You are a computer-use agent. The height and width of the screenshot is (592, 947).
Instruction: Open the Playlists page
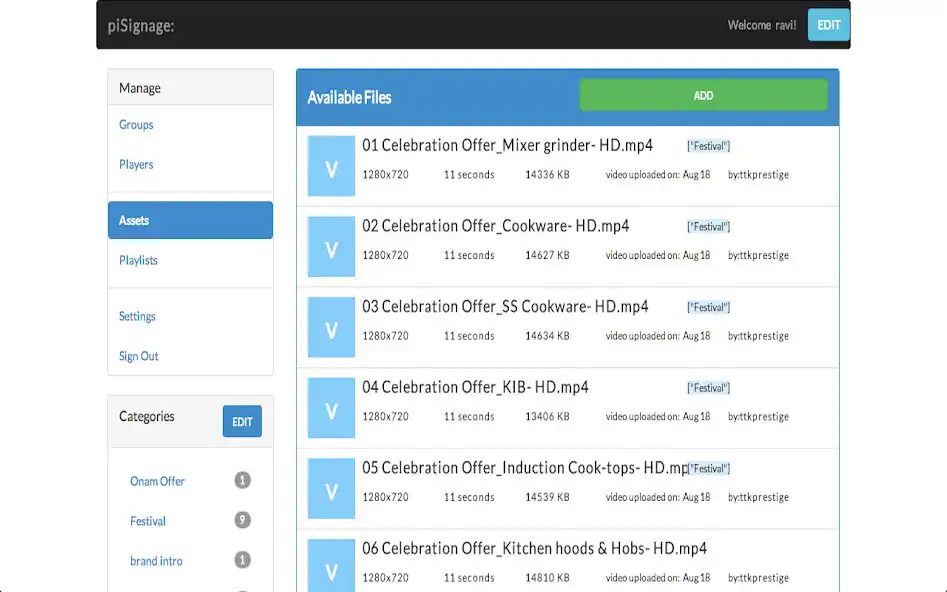[x=138, y=260]
